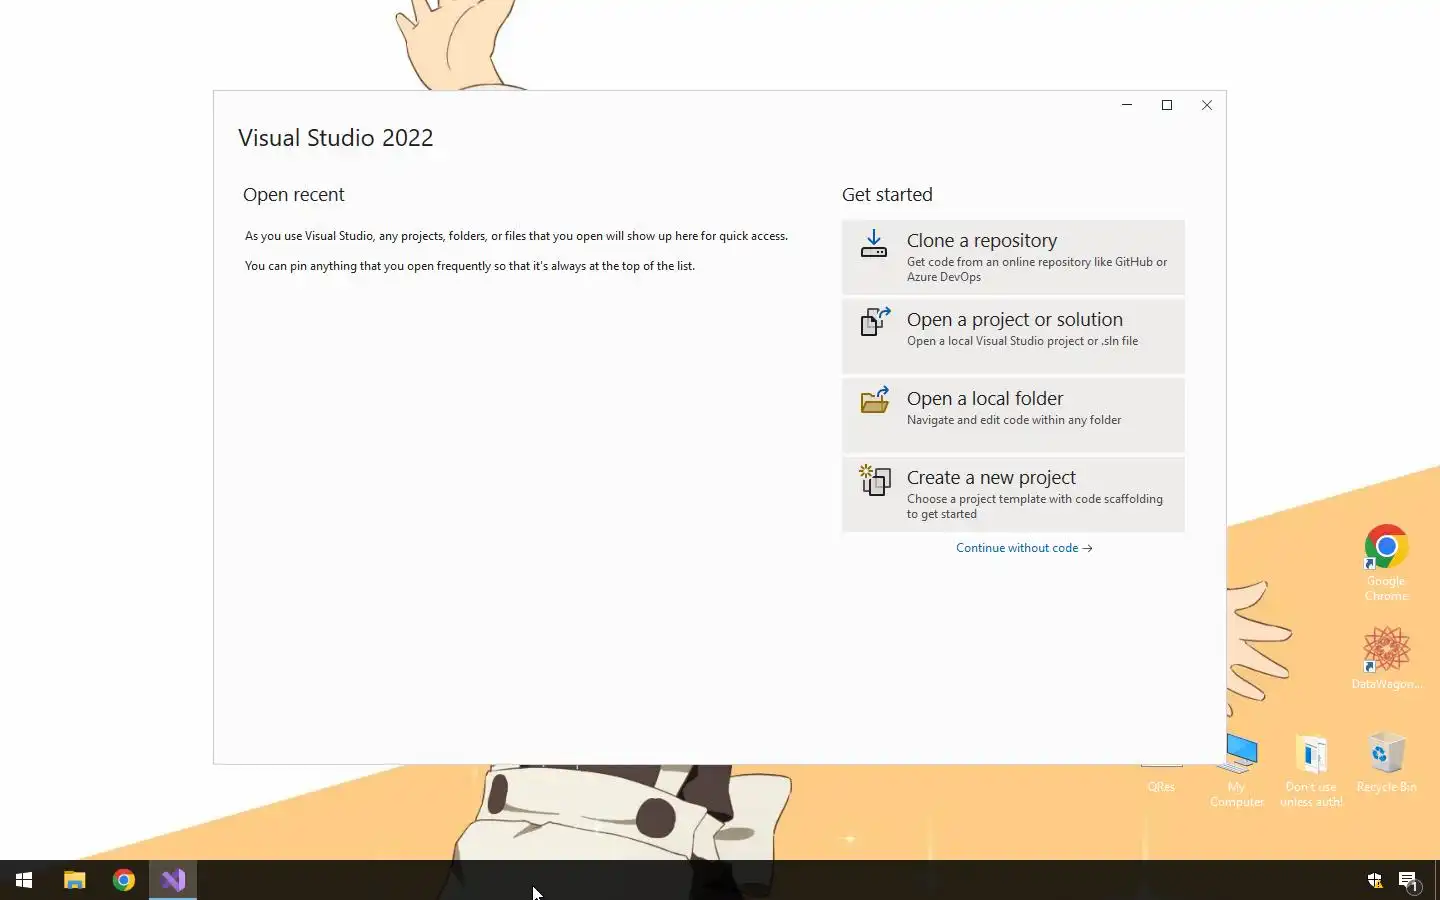Click 'You can pin anything' hint text

click(x=469, y=266)
